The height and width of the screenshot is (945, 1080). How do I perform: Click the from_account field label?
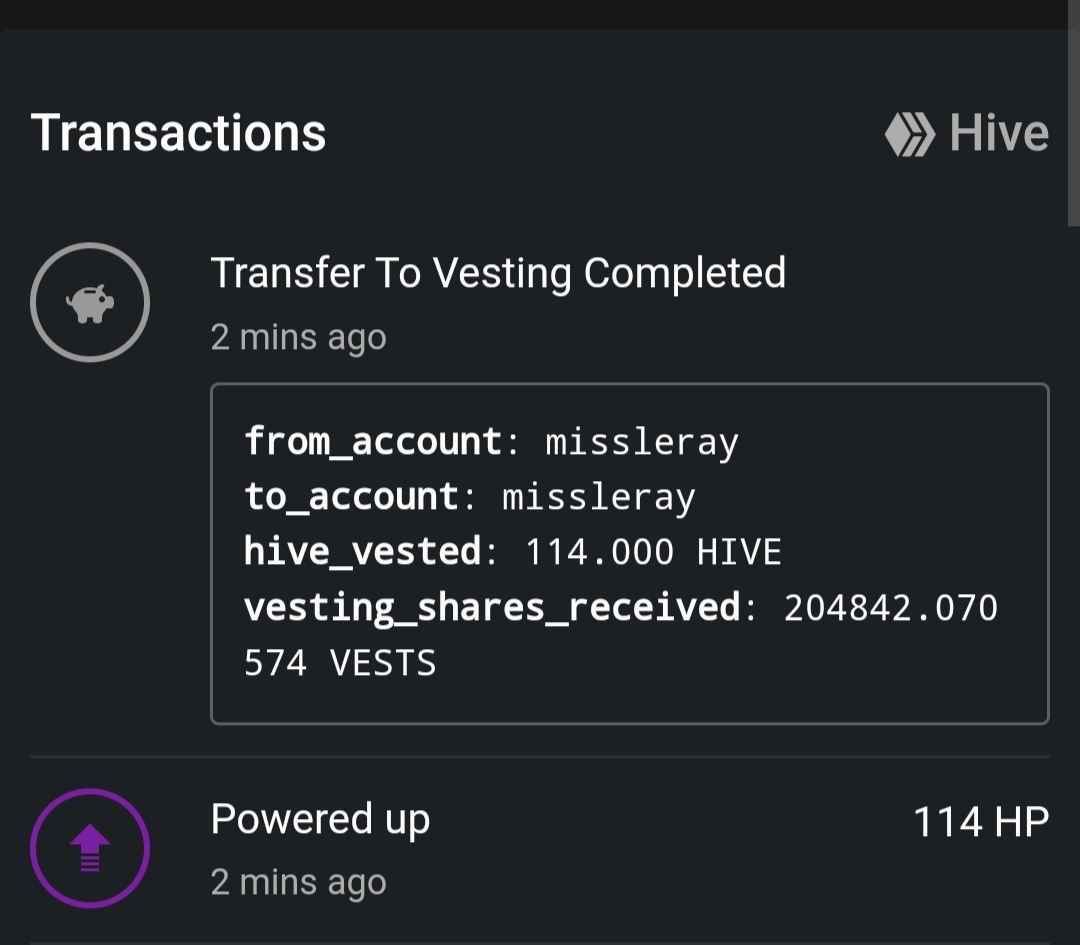tap(373, 442)
